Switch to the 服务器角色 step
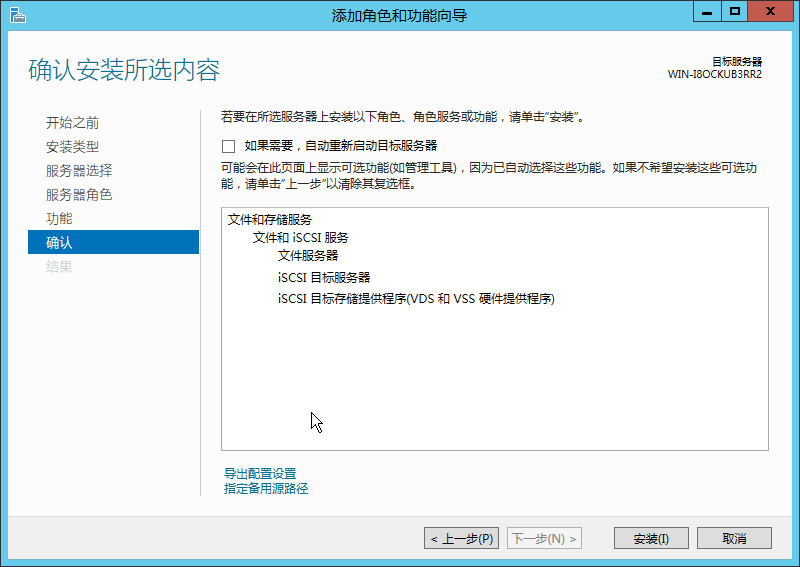The image size is (800, 567). (79, 194)
